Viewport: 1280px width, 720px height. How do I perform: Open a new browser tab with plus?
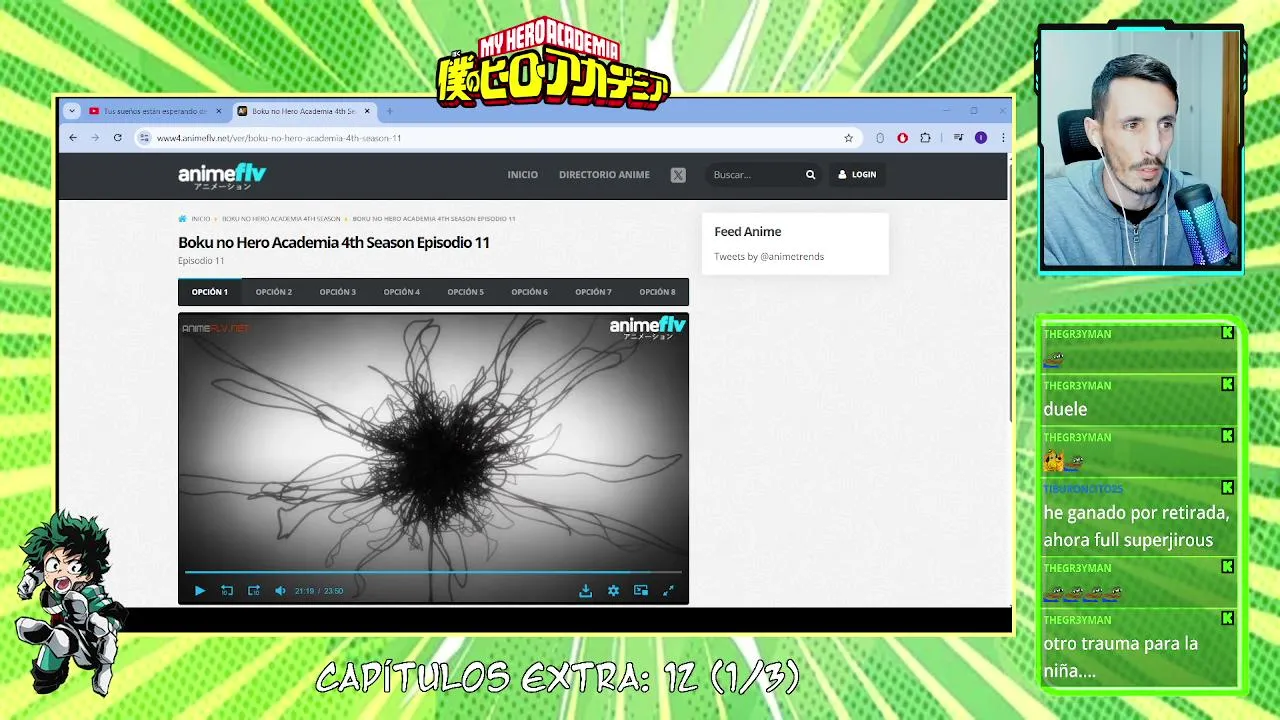390,111
